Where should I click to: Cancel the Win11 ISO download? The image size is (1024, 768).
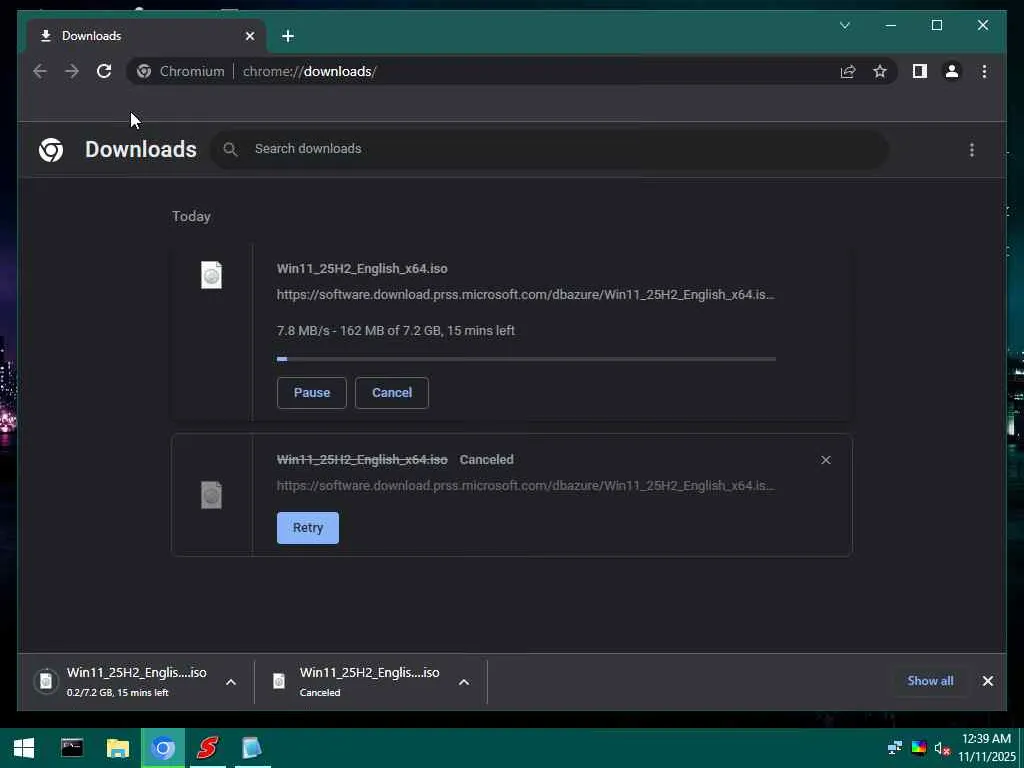(392, 392)
